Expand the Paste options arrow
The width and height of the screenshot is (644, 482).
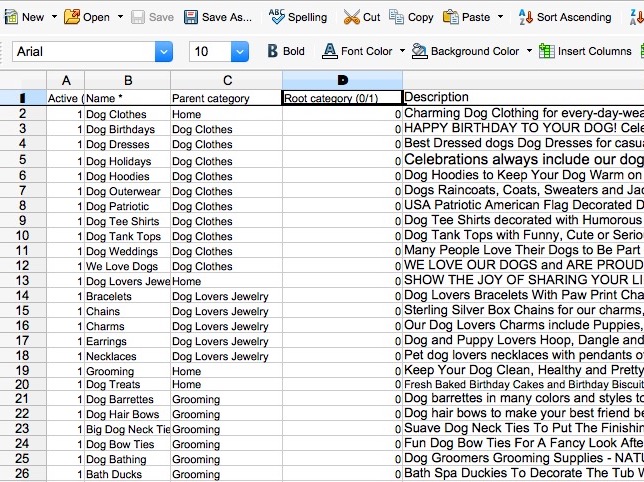[x=500, y=17]
